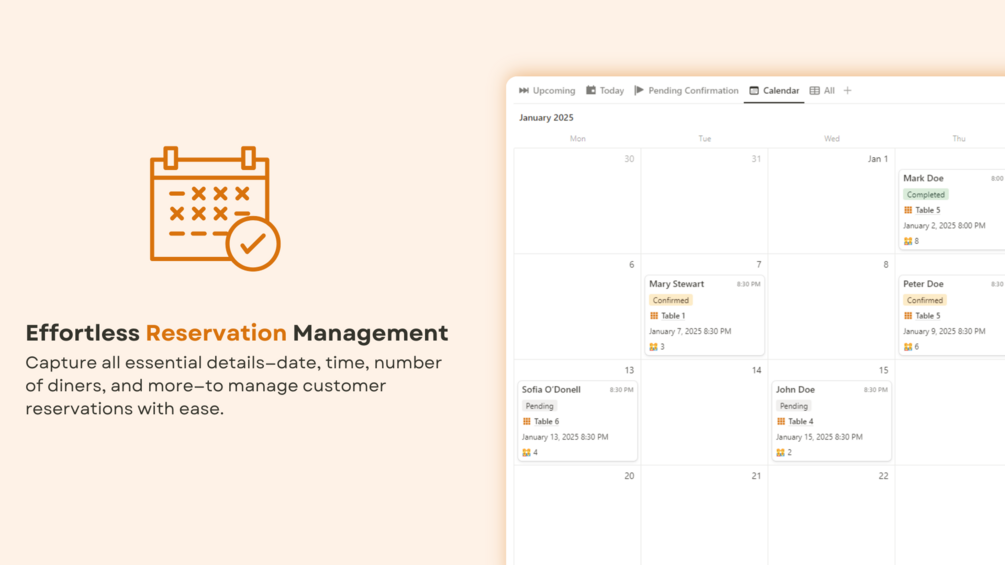Screen dimensions: 1005x565
Task: Select the day 6 calendar cell
Action: [x=577, y=307]
